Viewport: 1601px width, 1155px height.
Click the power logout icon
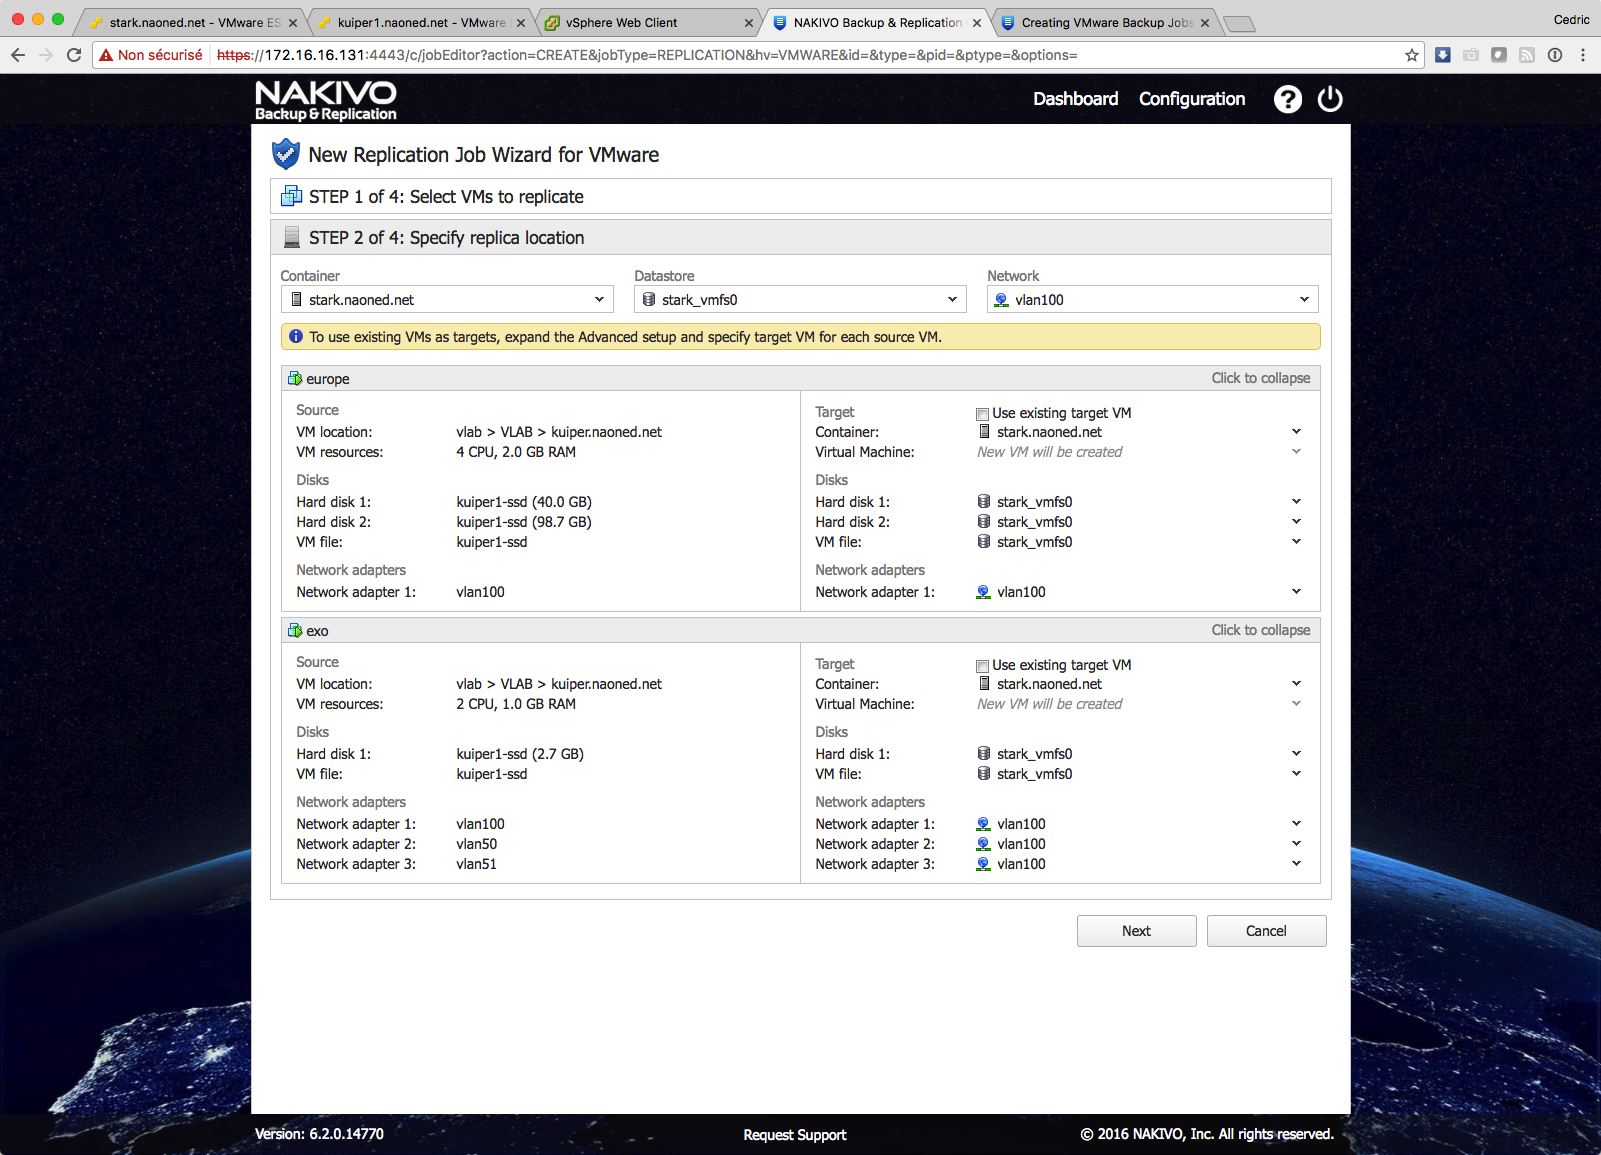(x=1330, y=99)
